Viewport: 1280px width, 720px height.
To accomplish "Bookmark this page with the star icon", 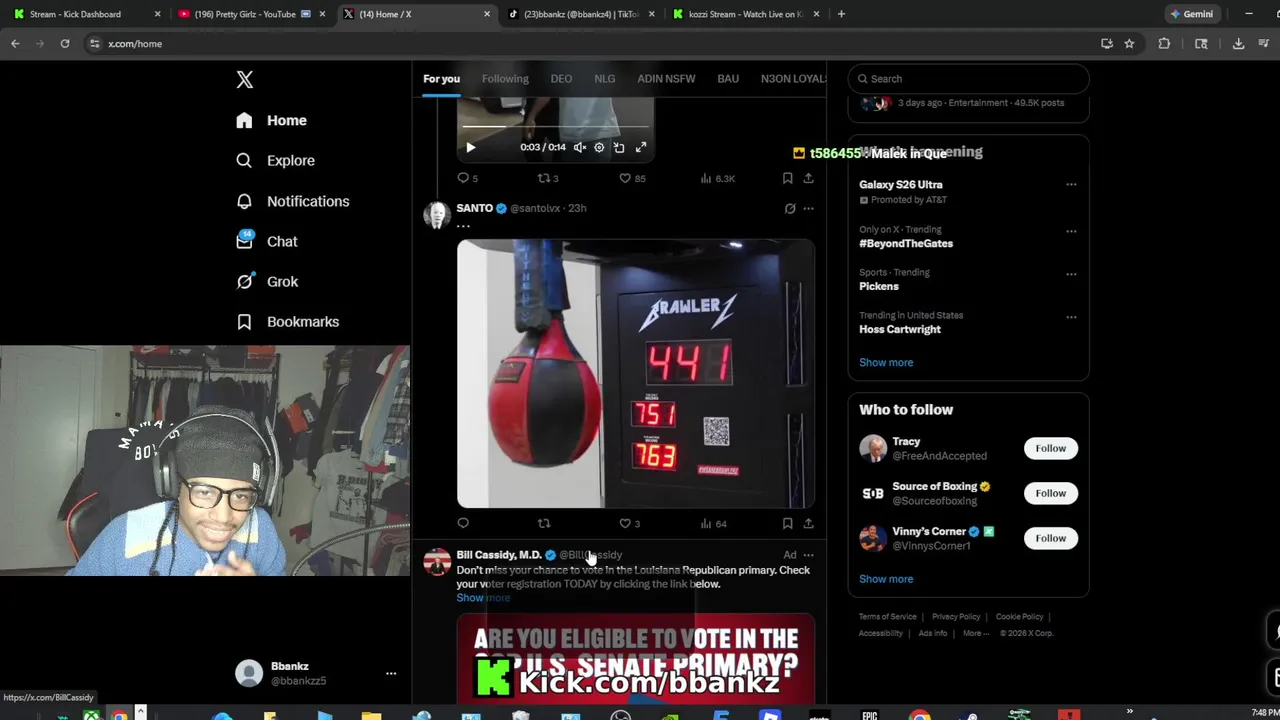I will 1129,44.
